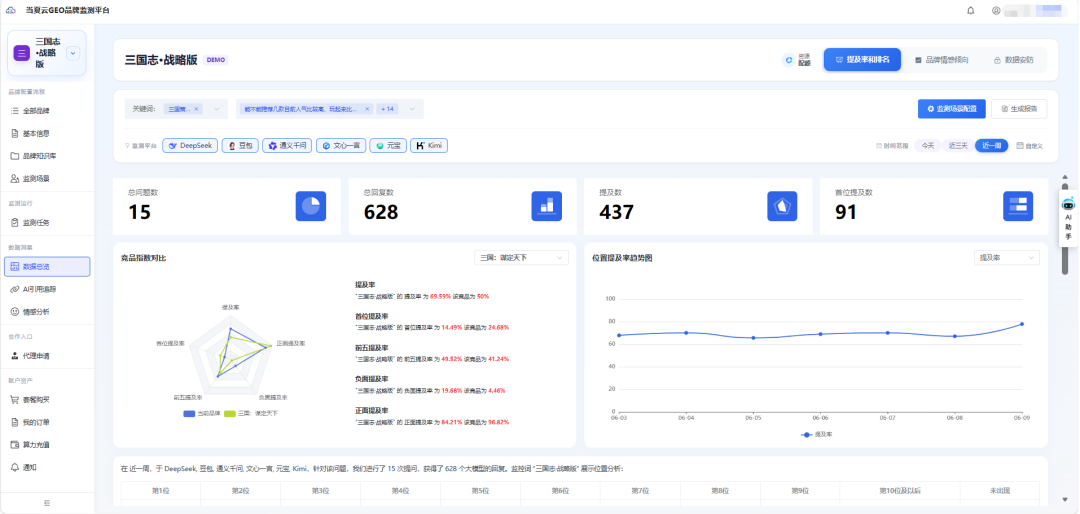Toggle the DeepSeek platform filter
1080x514 pixels.
tap(191, 145)
